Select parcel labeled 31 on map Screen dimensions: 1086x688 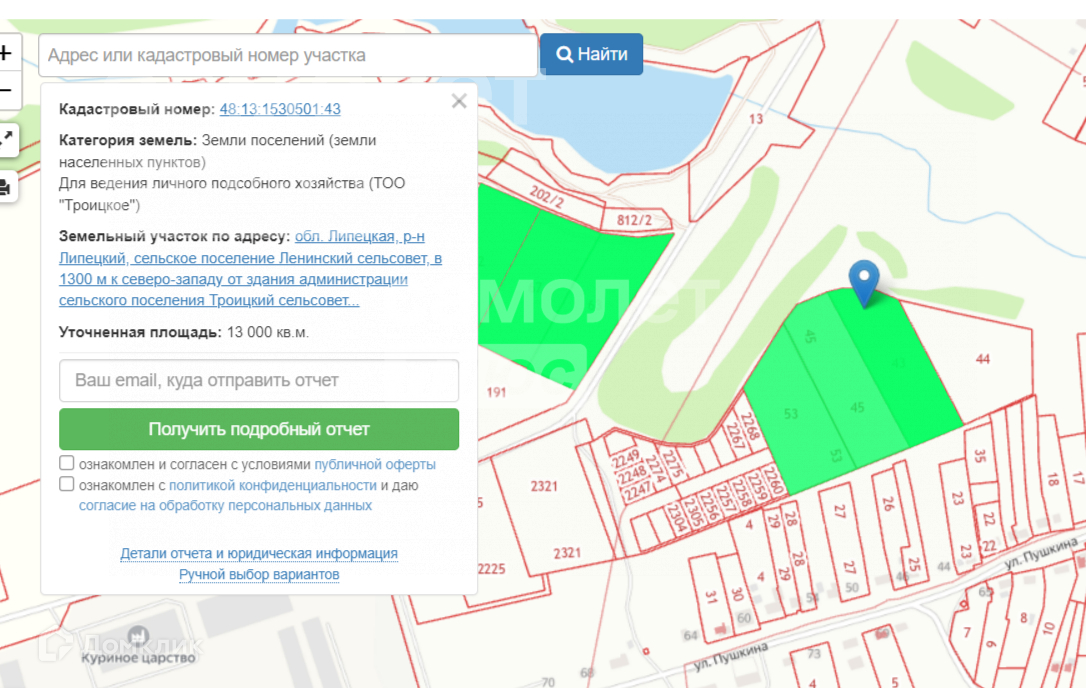click(711, 597)
